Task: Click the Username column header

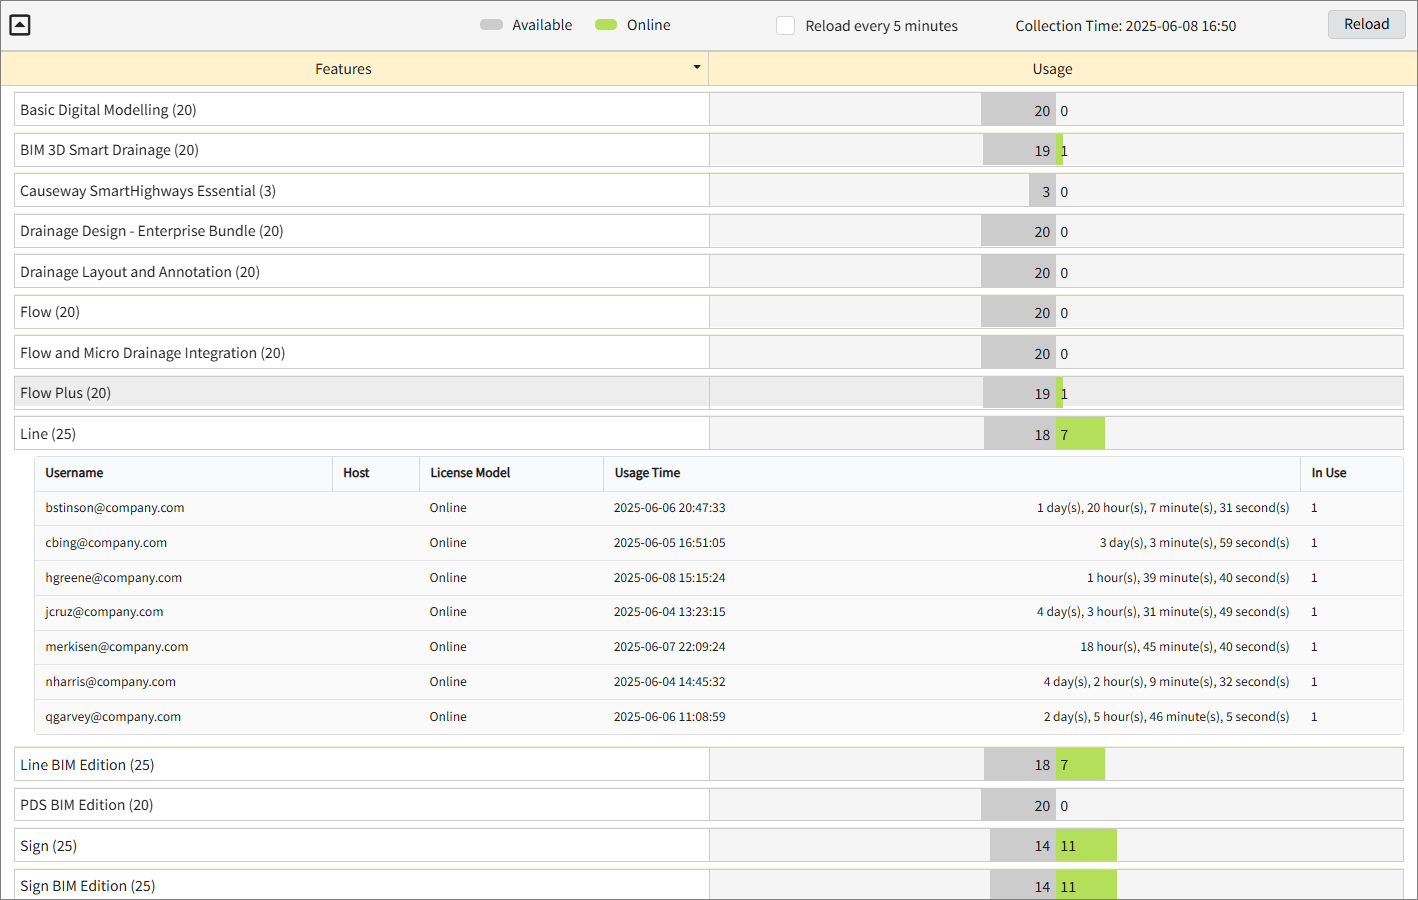Action: click(76, 472)
